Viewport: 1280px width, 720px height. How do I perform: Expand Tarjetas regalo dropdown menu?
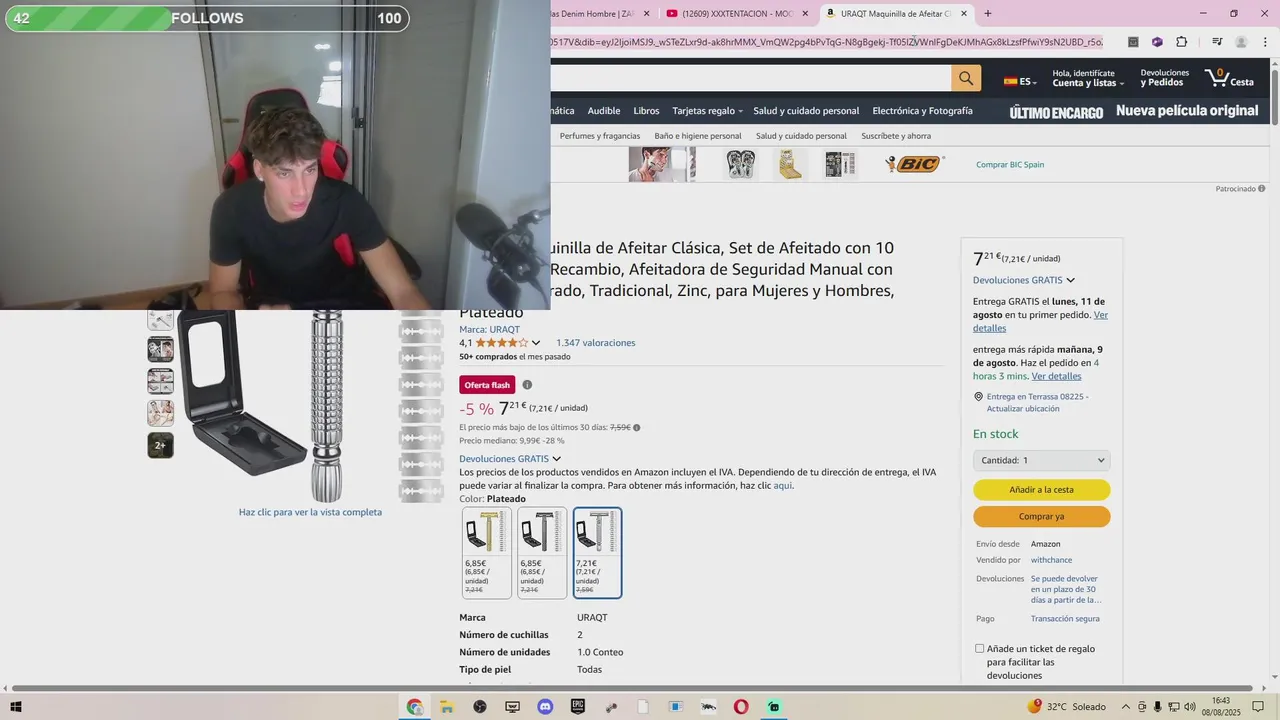[x=708, y=111]
